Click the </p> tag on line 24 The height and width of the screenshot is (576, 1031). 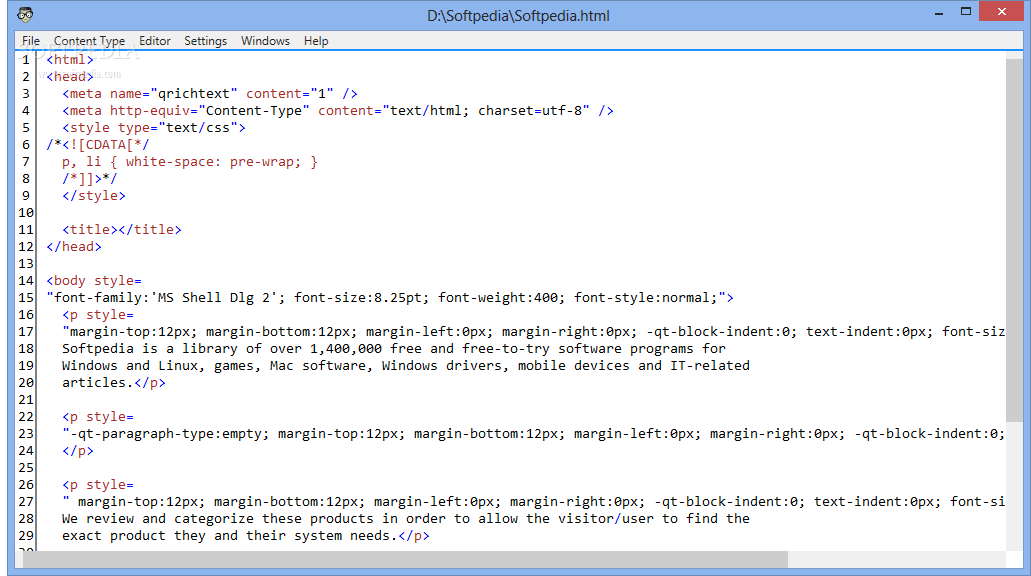tap(78, 451)
